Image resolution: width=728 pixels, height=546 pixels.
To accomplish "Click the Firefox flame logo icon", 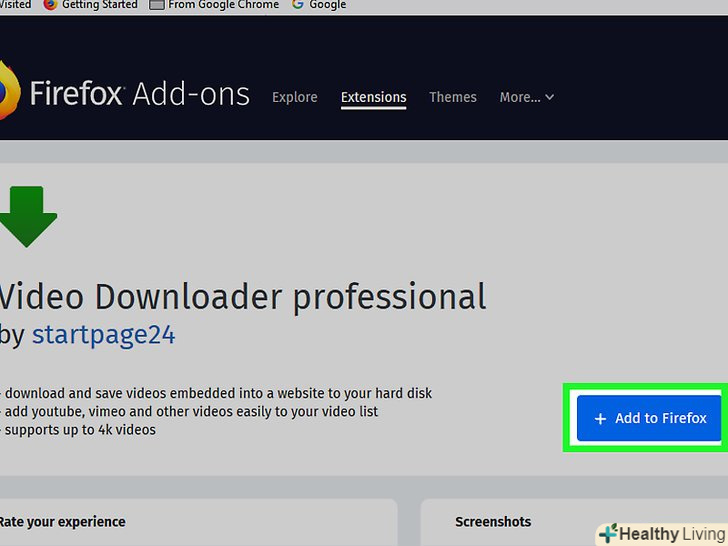I will pos(9,91).
